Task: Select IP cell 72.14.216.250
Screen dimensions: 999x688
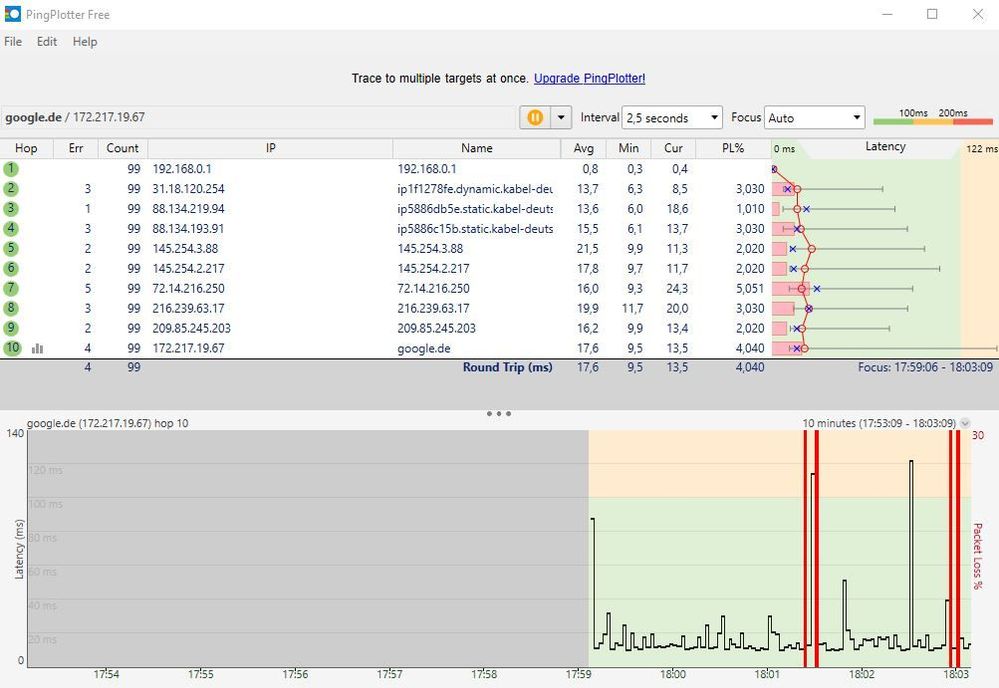Action: tap(189, 288)
